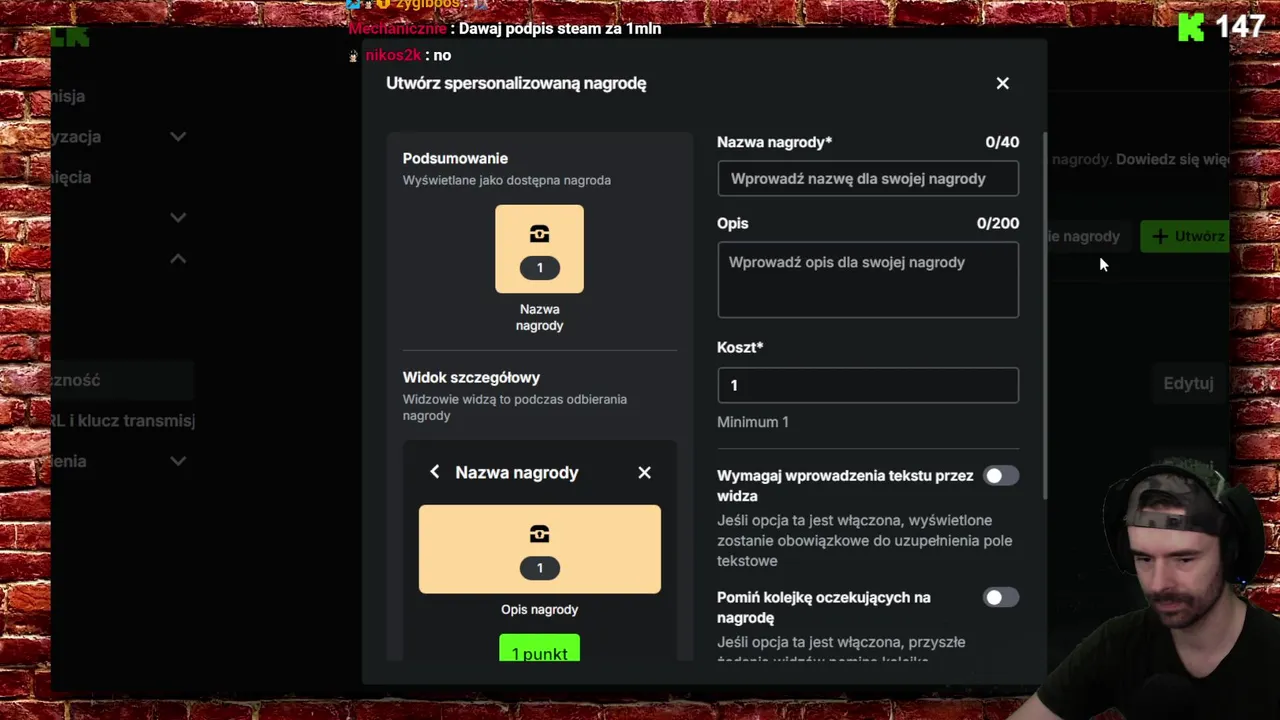Click the green Utwórz button behind dialog
This screenshot has width=1280, height=720.
[x=1186, y=236]
